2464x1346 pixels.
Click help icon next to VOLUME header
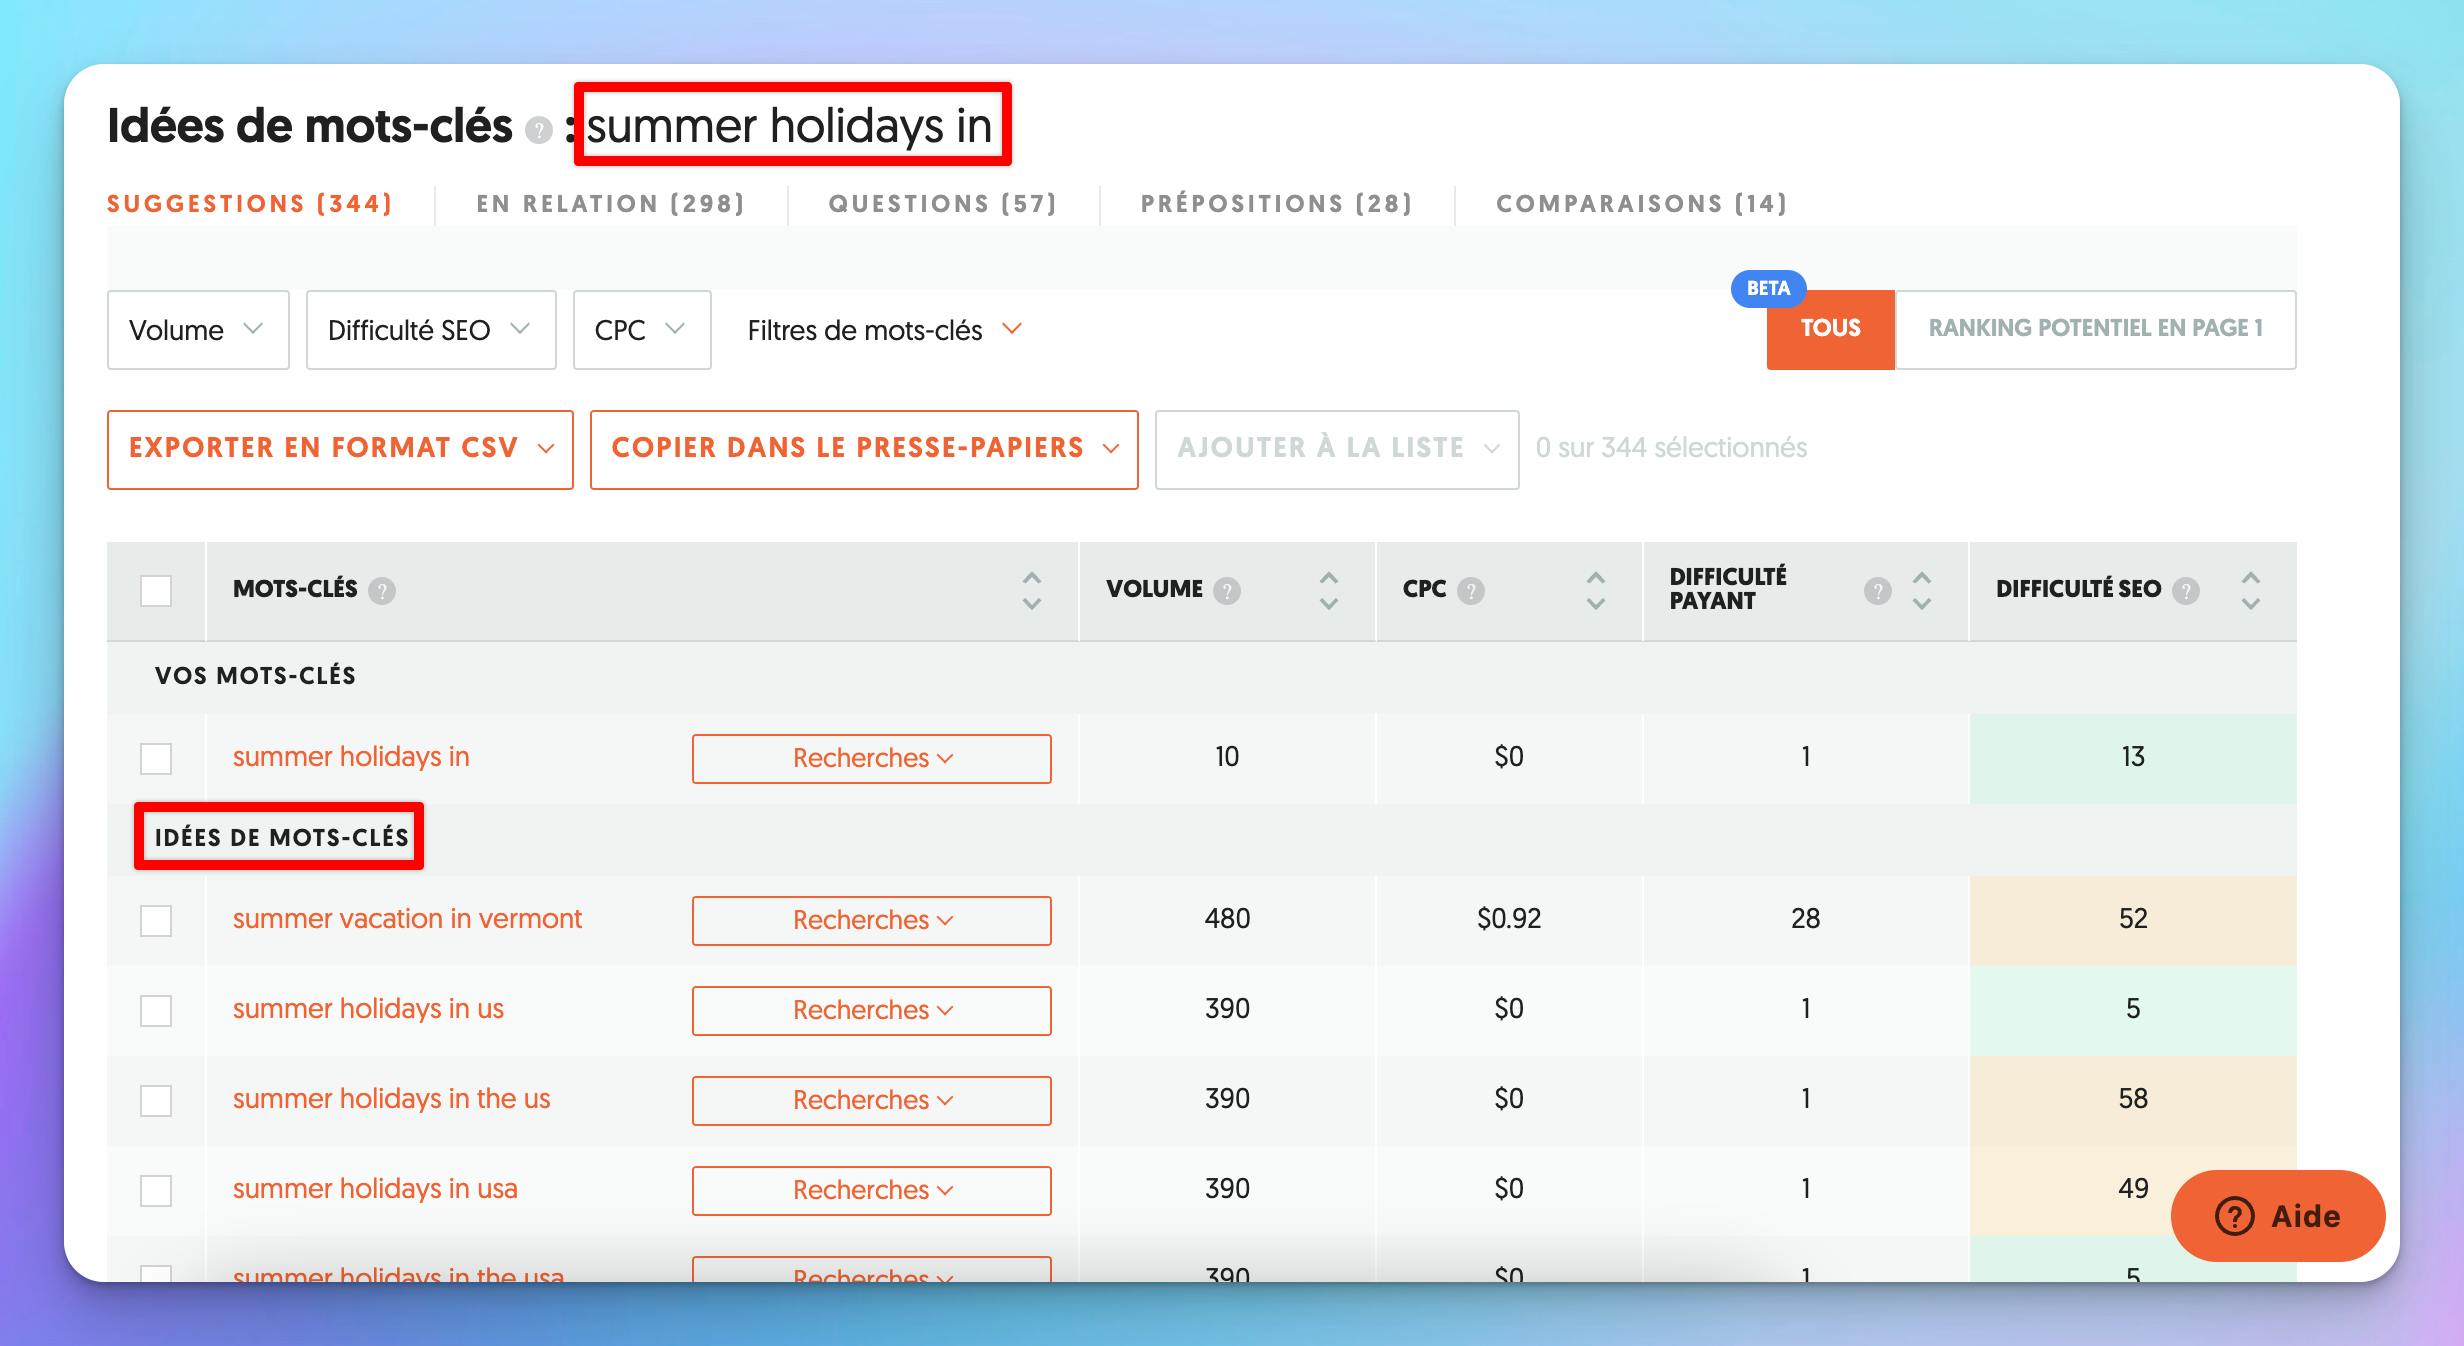pyautogui.click(x=1227, y=591)
